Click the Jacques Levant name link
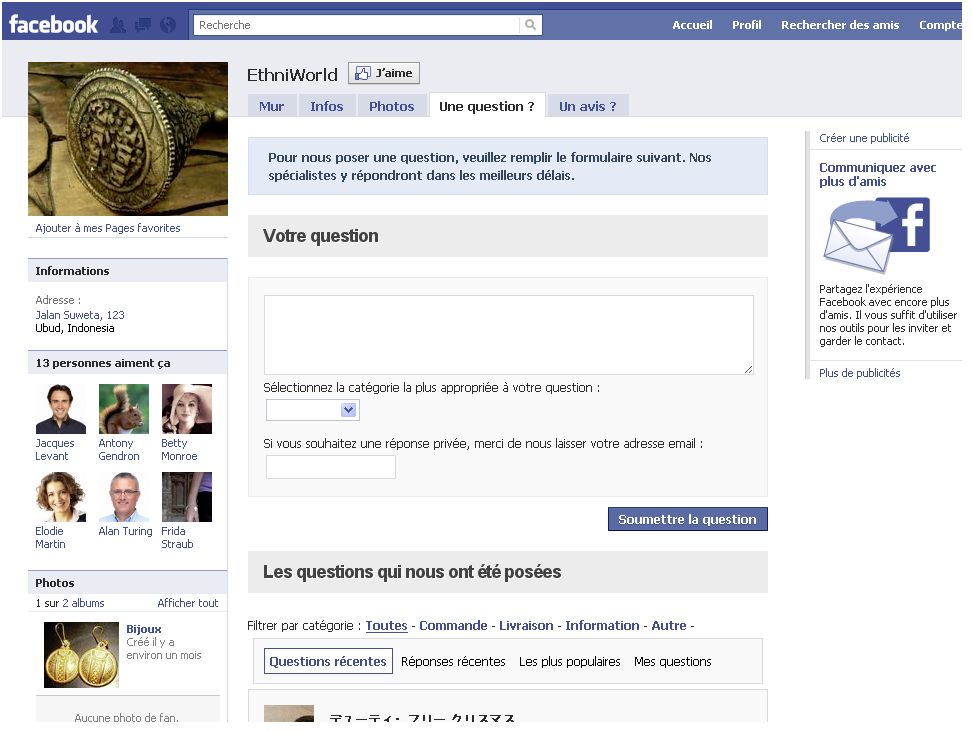Image resolution: width=972 pixels, height=731 pixels. [x=55, y=450]
